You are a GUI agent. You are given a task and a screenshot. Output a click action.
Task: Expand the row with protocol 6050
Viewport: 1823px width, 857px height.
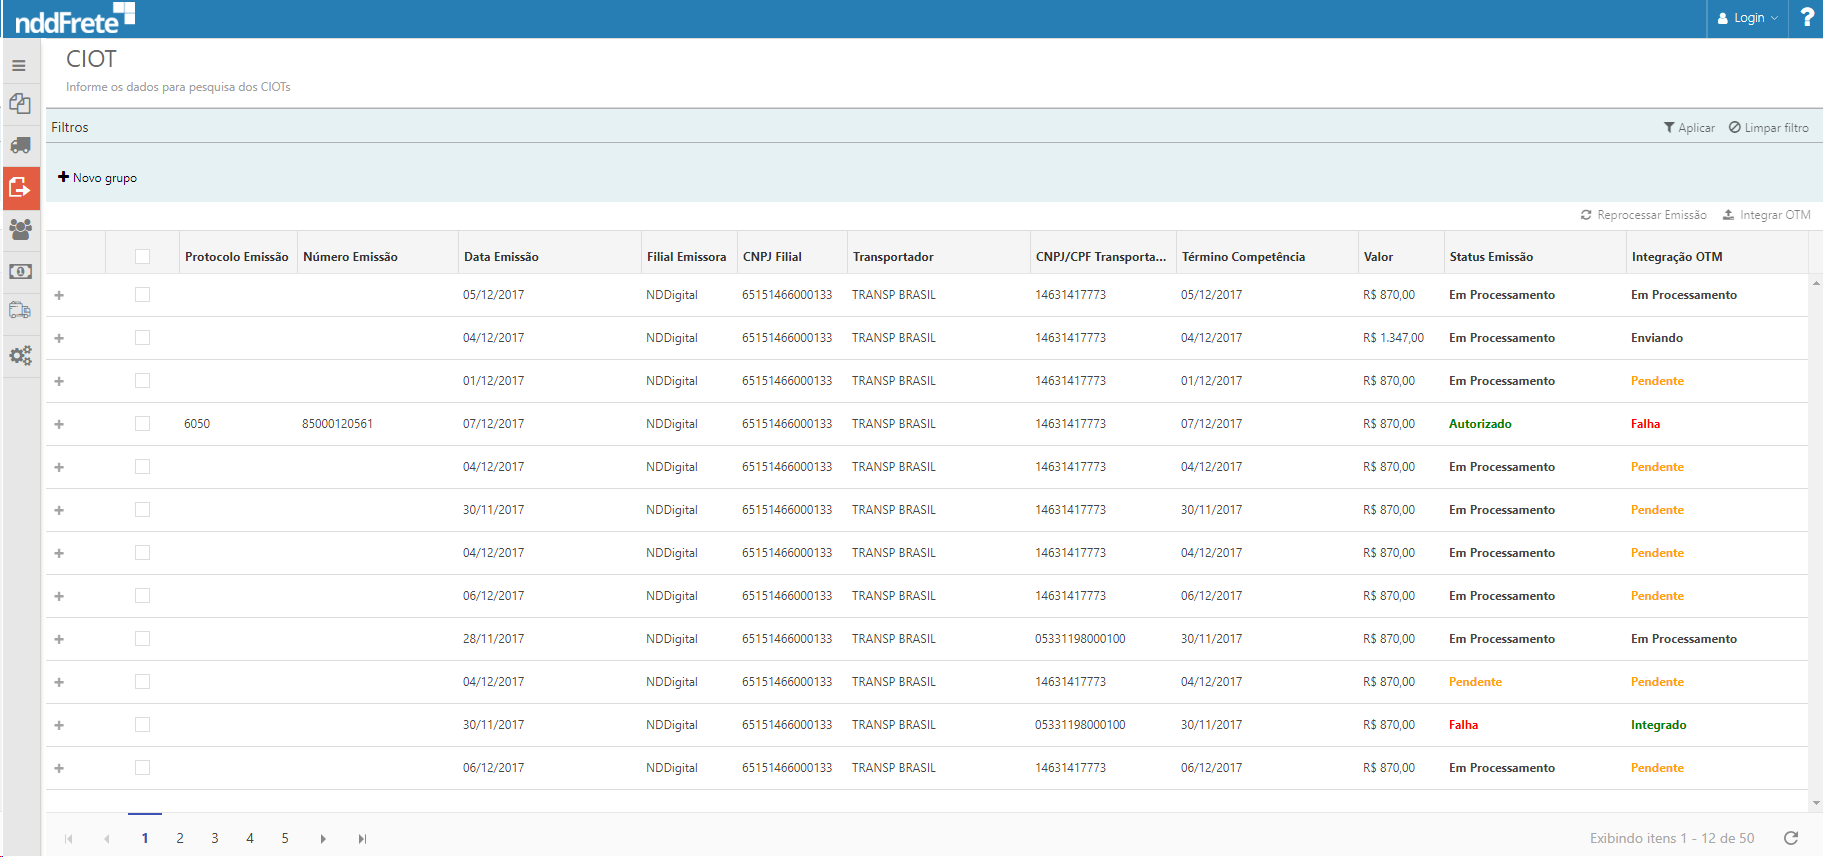pos(59,424)
